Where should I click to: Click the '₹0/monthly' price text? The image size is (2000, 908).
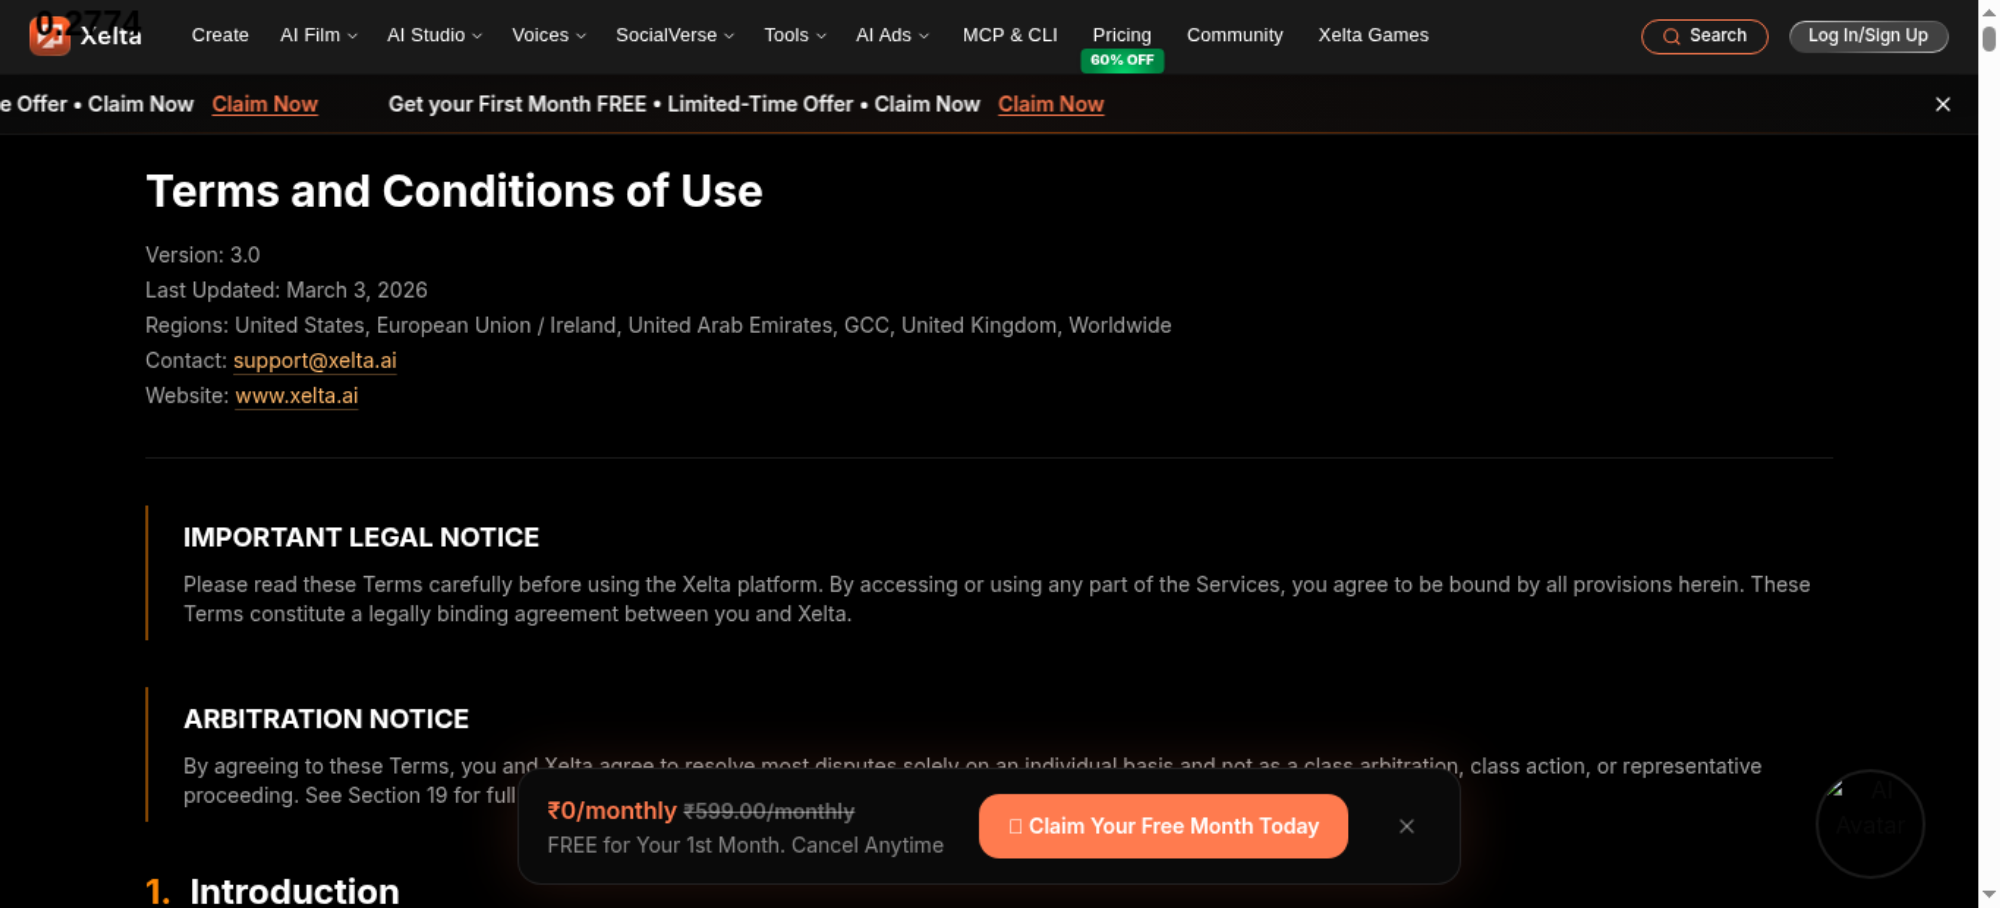[612, 811]
